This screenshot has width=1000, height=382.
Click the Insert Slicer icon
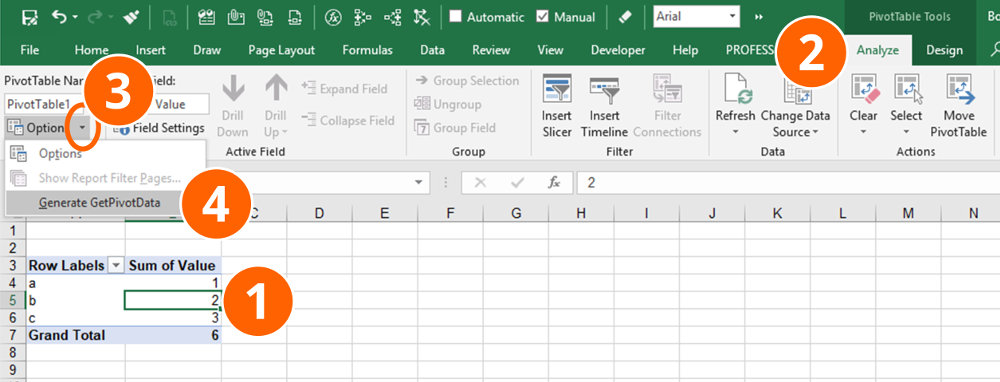[x=556, y=89]
